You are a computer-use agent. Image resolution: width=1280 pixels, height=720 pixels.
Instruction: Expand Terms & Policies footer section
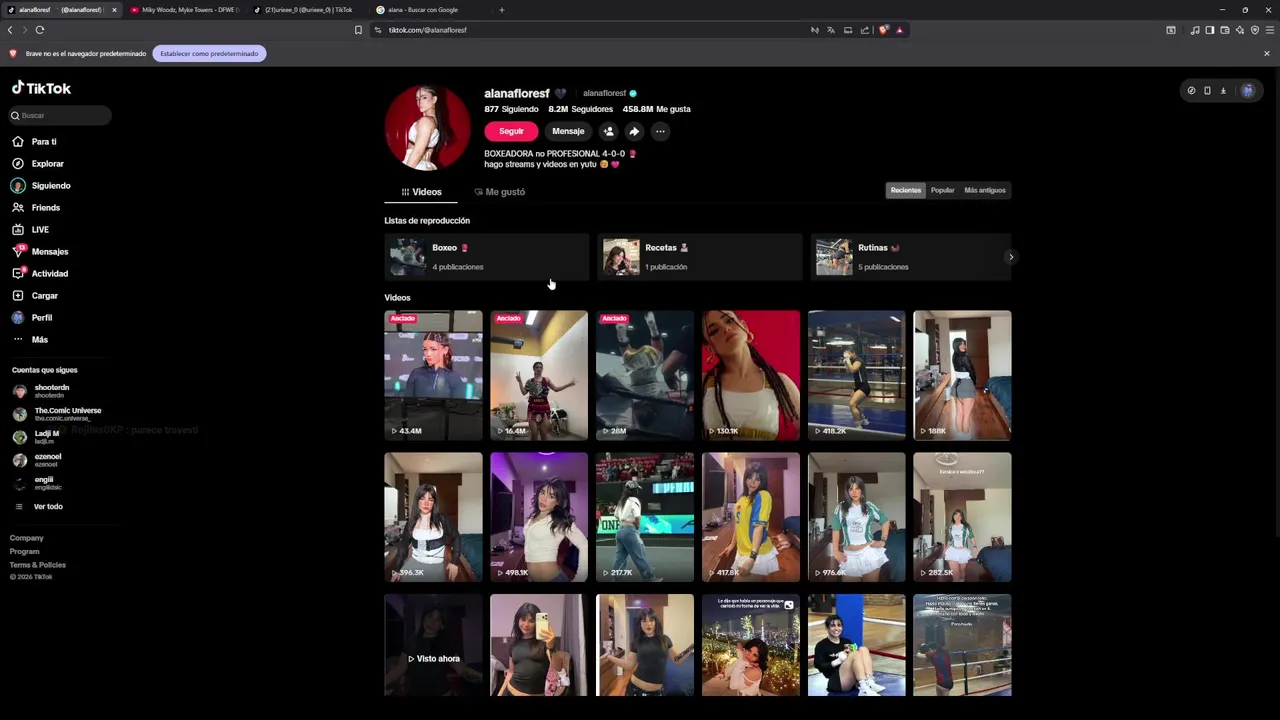38,565
